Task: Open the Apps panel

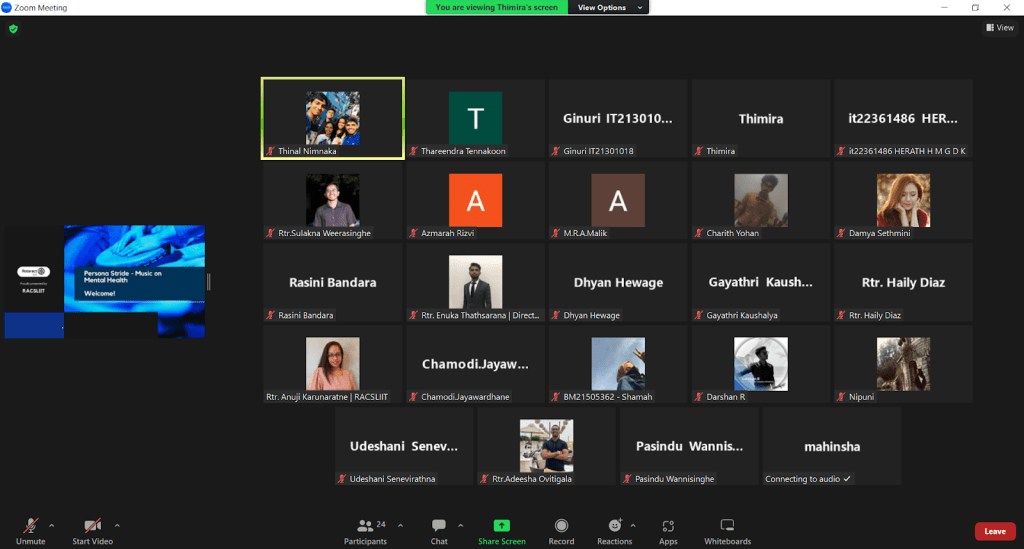Action: (x=668, y=526)
